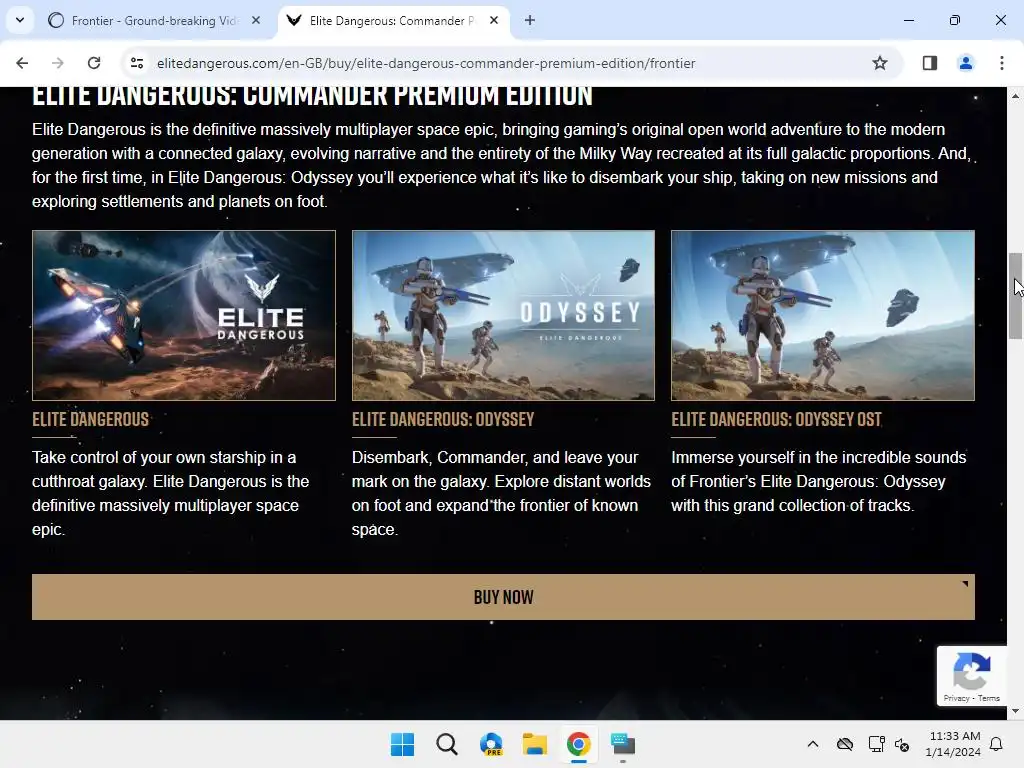This screenshot has height=768, width=1024.
Task: Click the Chrome taskbar icon
Action: [579, 744]
